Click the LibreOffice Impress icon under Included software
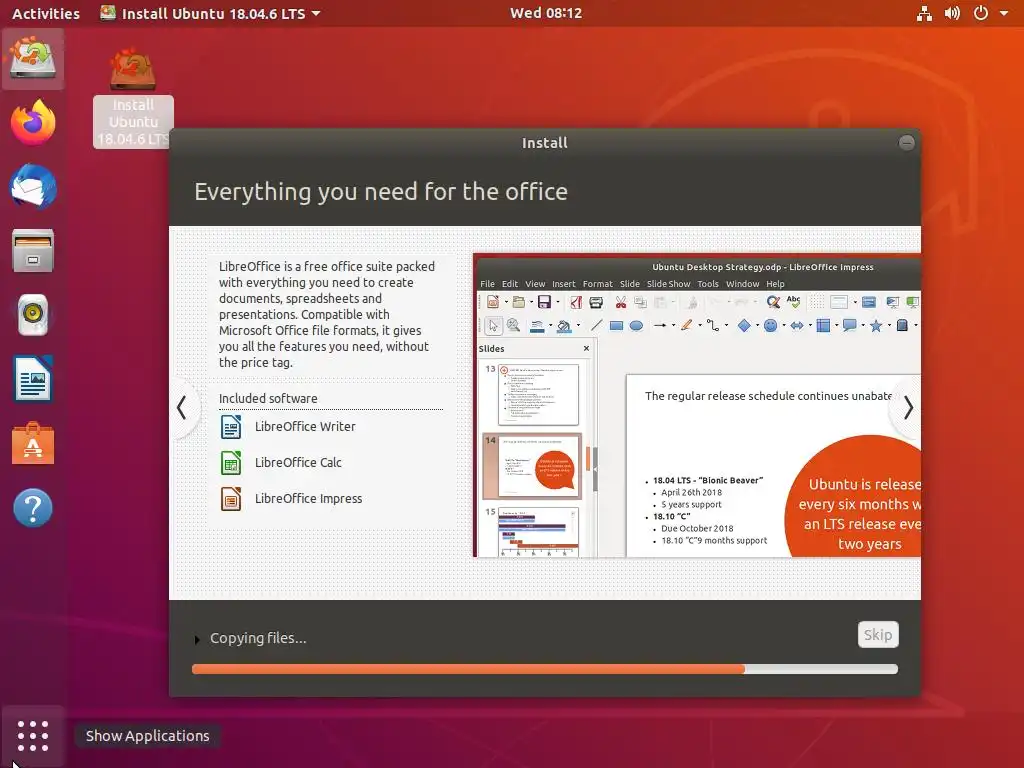Viewport: 1024px width, 768px height. (x=231, y=498)
